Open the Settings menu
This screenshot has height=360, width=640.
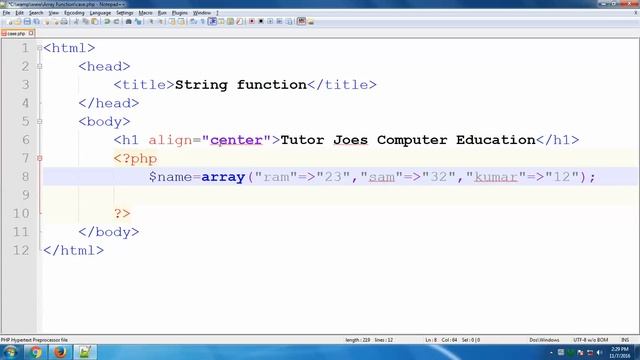click(124, 13)
